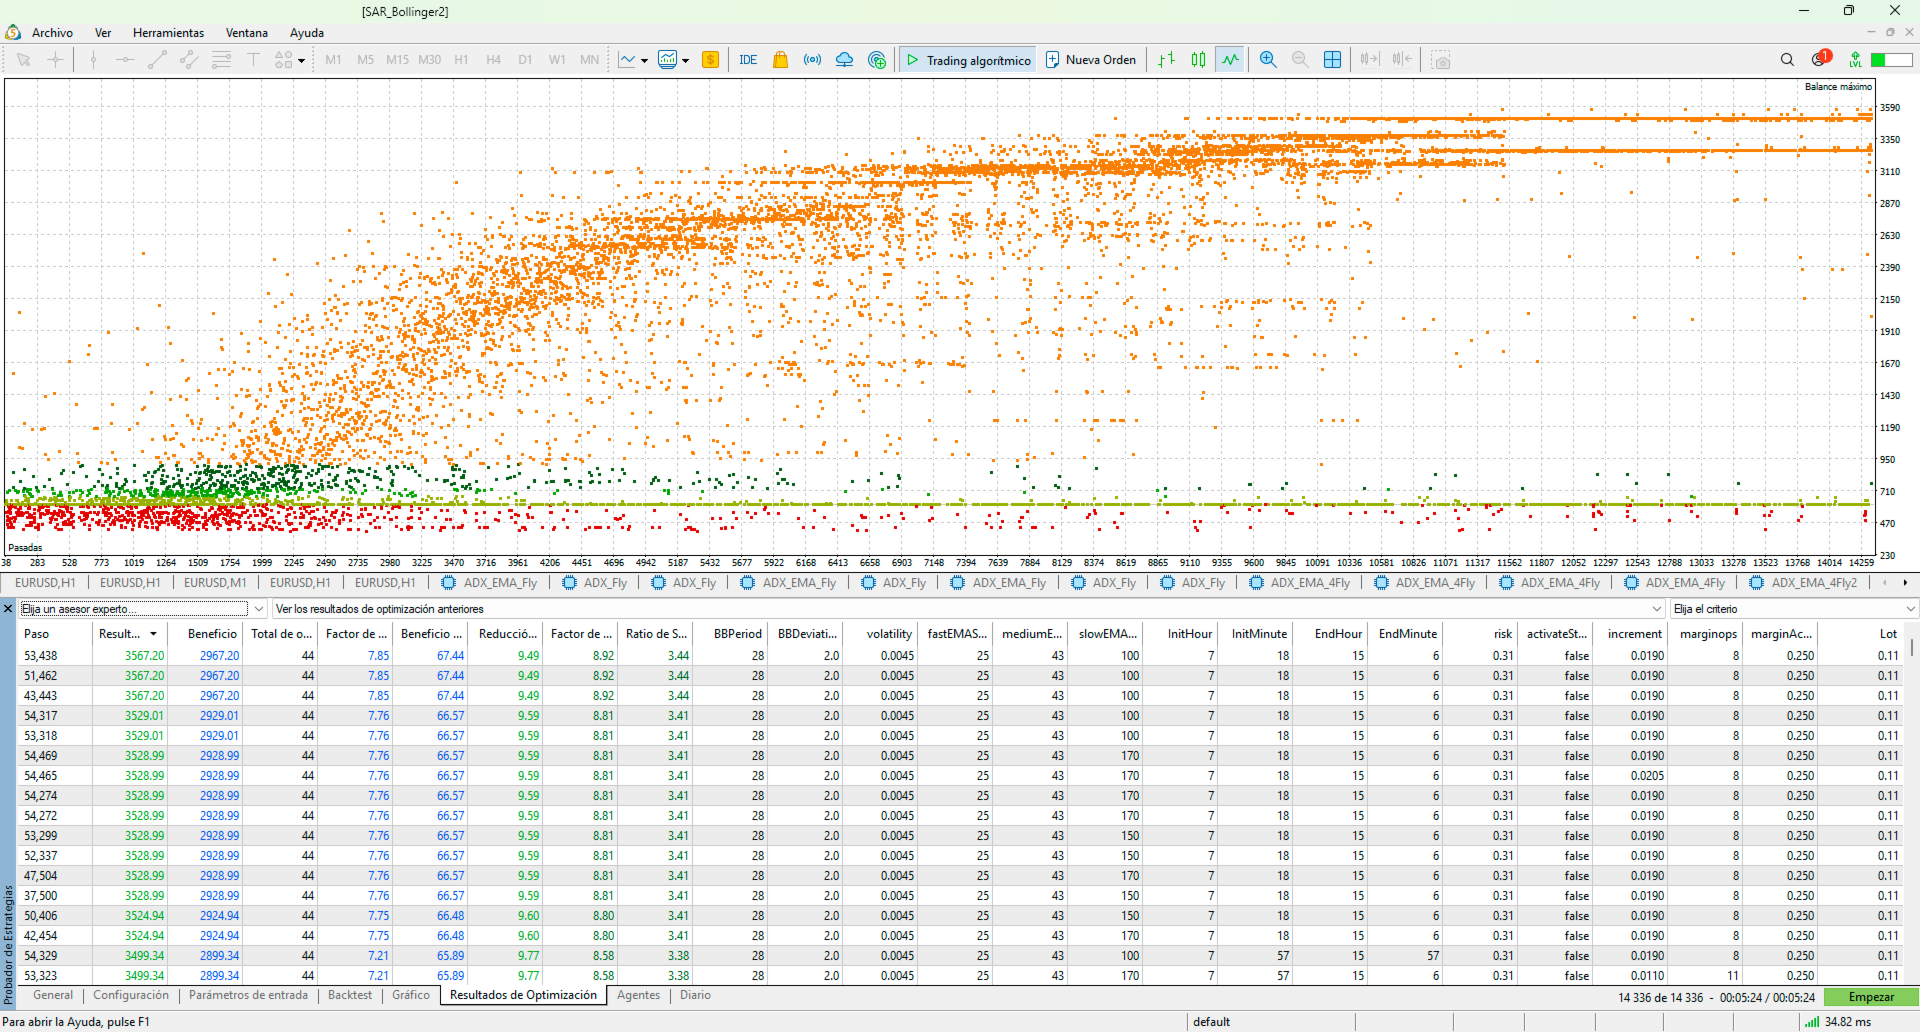Switch chart to candlestick view

[1198, 60]
